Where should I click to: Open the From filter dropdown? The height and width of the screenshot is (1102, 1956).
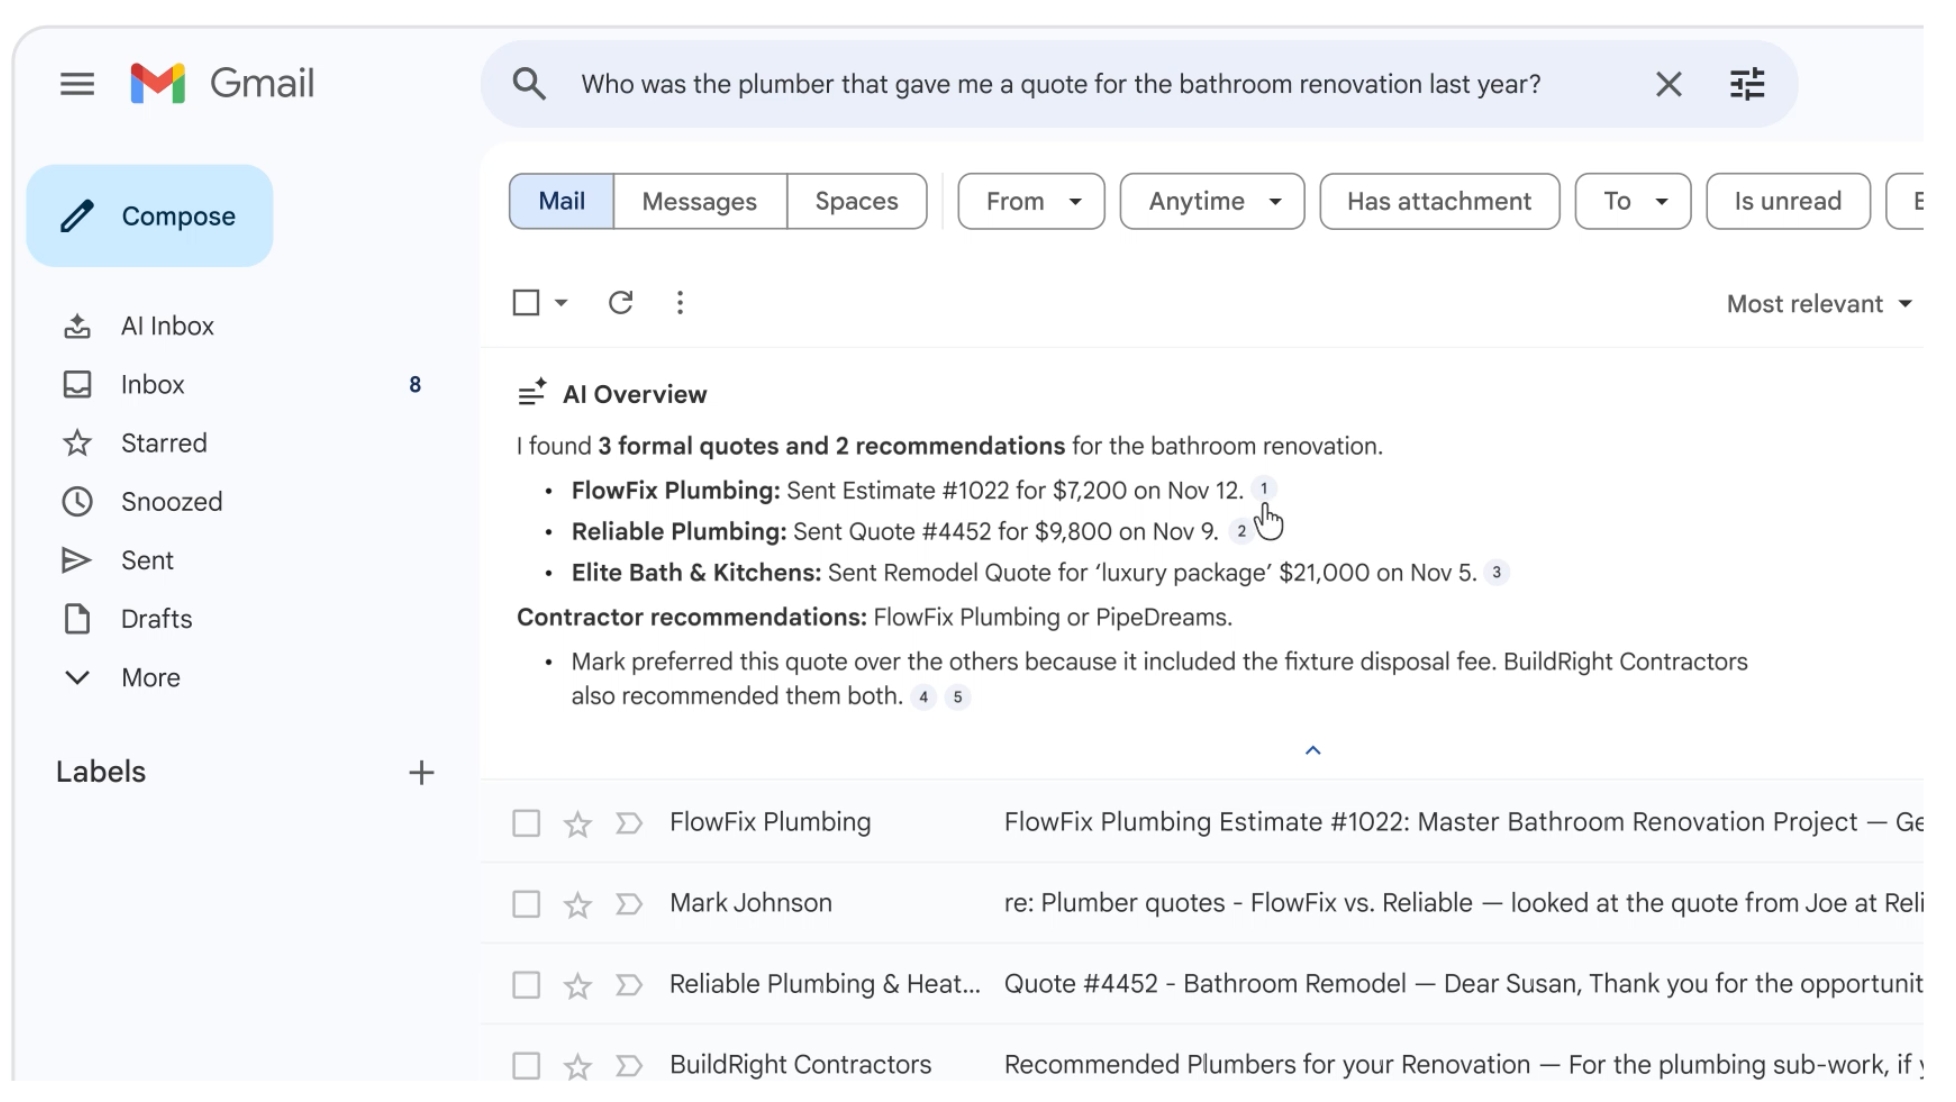tap(1031, 201)
